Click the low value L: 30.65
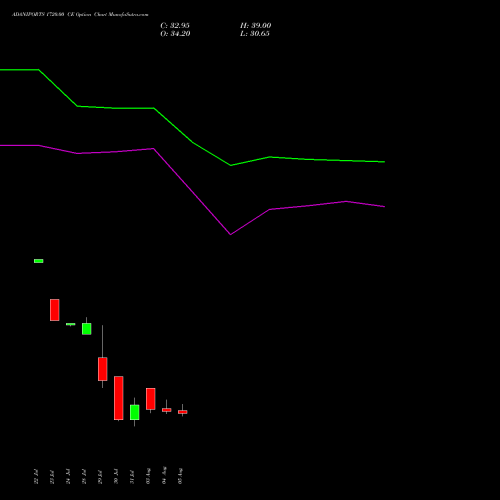500x500 pixels. tap(255, 34)
